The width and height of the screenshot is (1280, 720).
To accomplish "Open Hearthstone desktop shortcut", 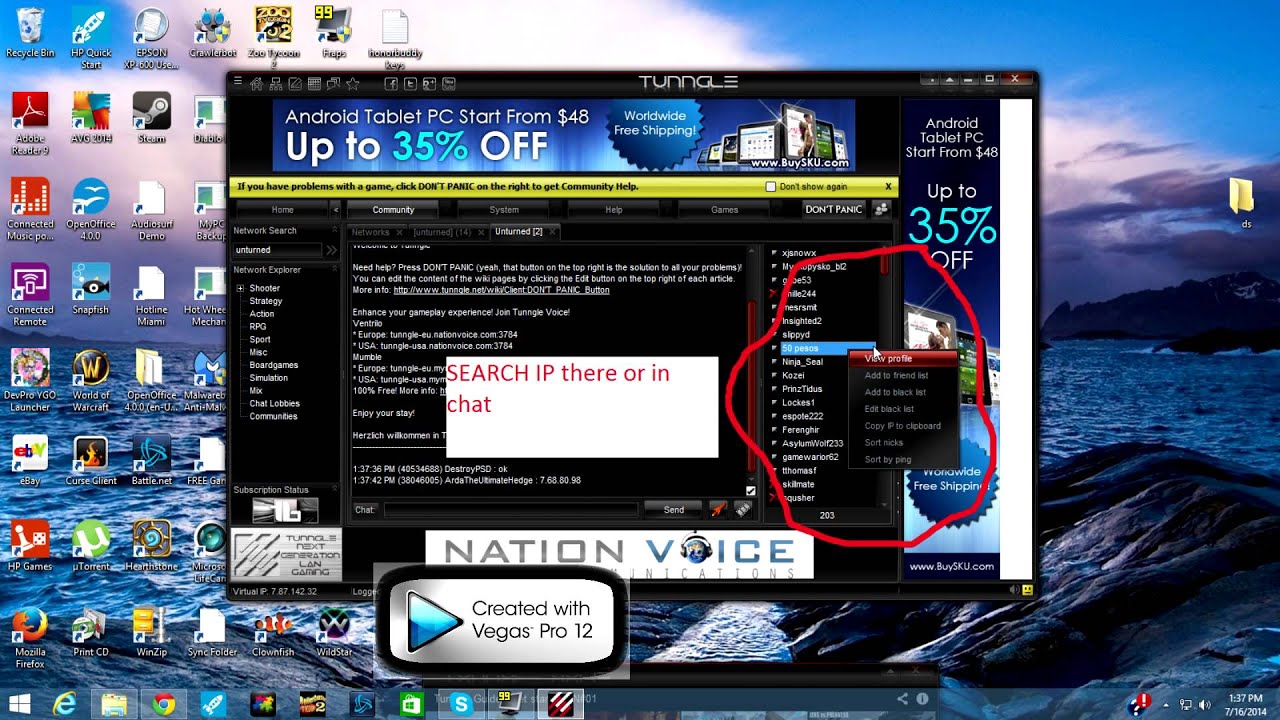I will coord(151,545).
